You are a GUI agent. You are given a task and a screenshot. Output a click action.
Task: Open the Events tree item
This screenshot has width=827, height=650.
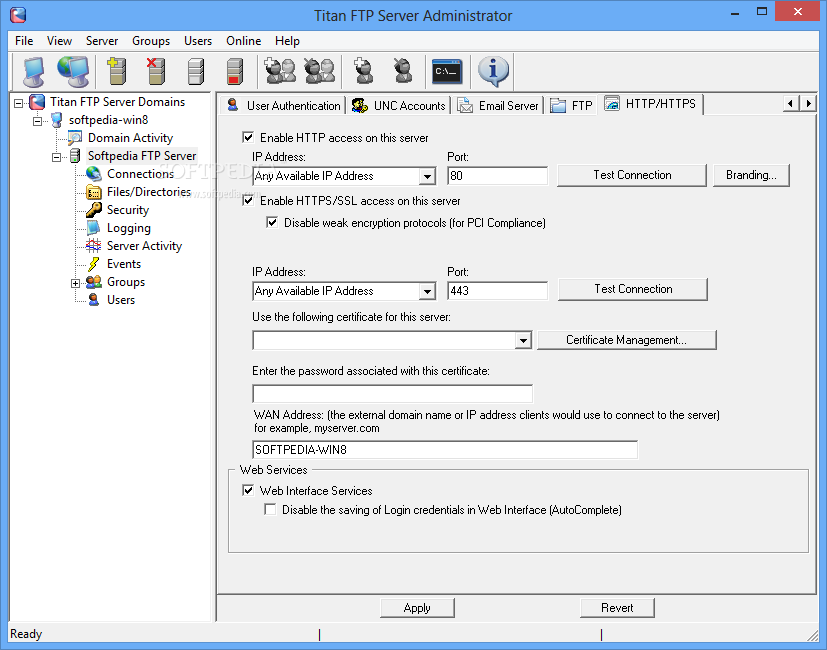click(x=124, y=264)
